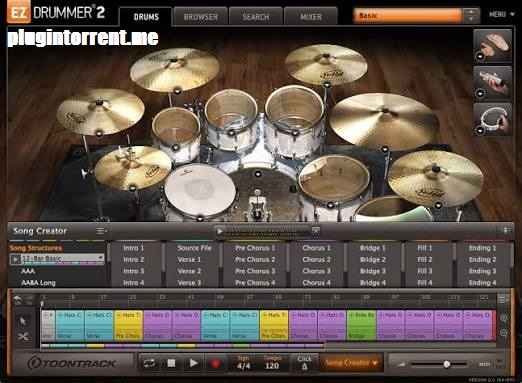The height and width of the screenshot is (383, 522).
Task: Trigger the tambourine percussion thumbnail
Action: [492, 119]
